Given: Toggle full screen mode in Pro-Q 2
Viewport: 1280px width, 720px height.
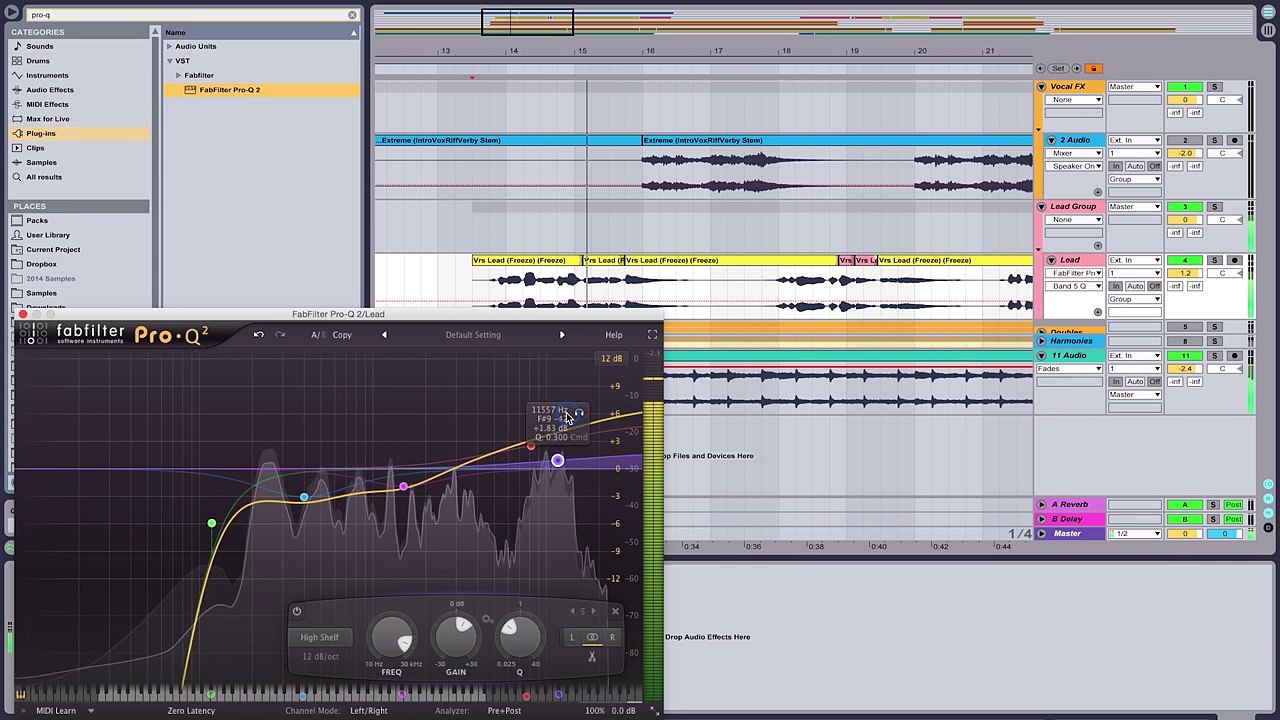Looking at the screenshot, I should (652, 335).
